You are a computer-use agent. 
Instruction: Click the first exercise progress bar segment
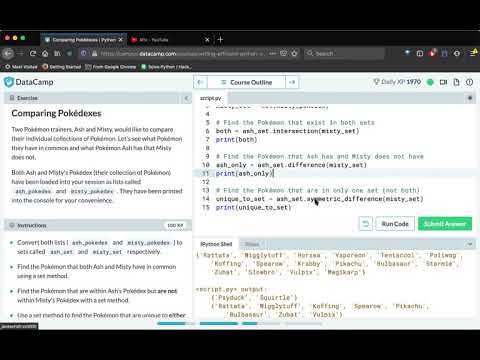click(176, 323)
